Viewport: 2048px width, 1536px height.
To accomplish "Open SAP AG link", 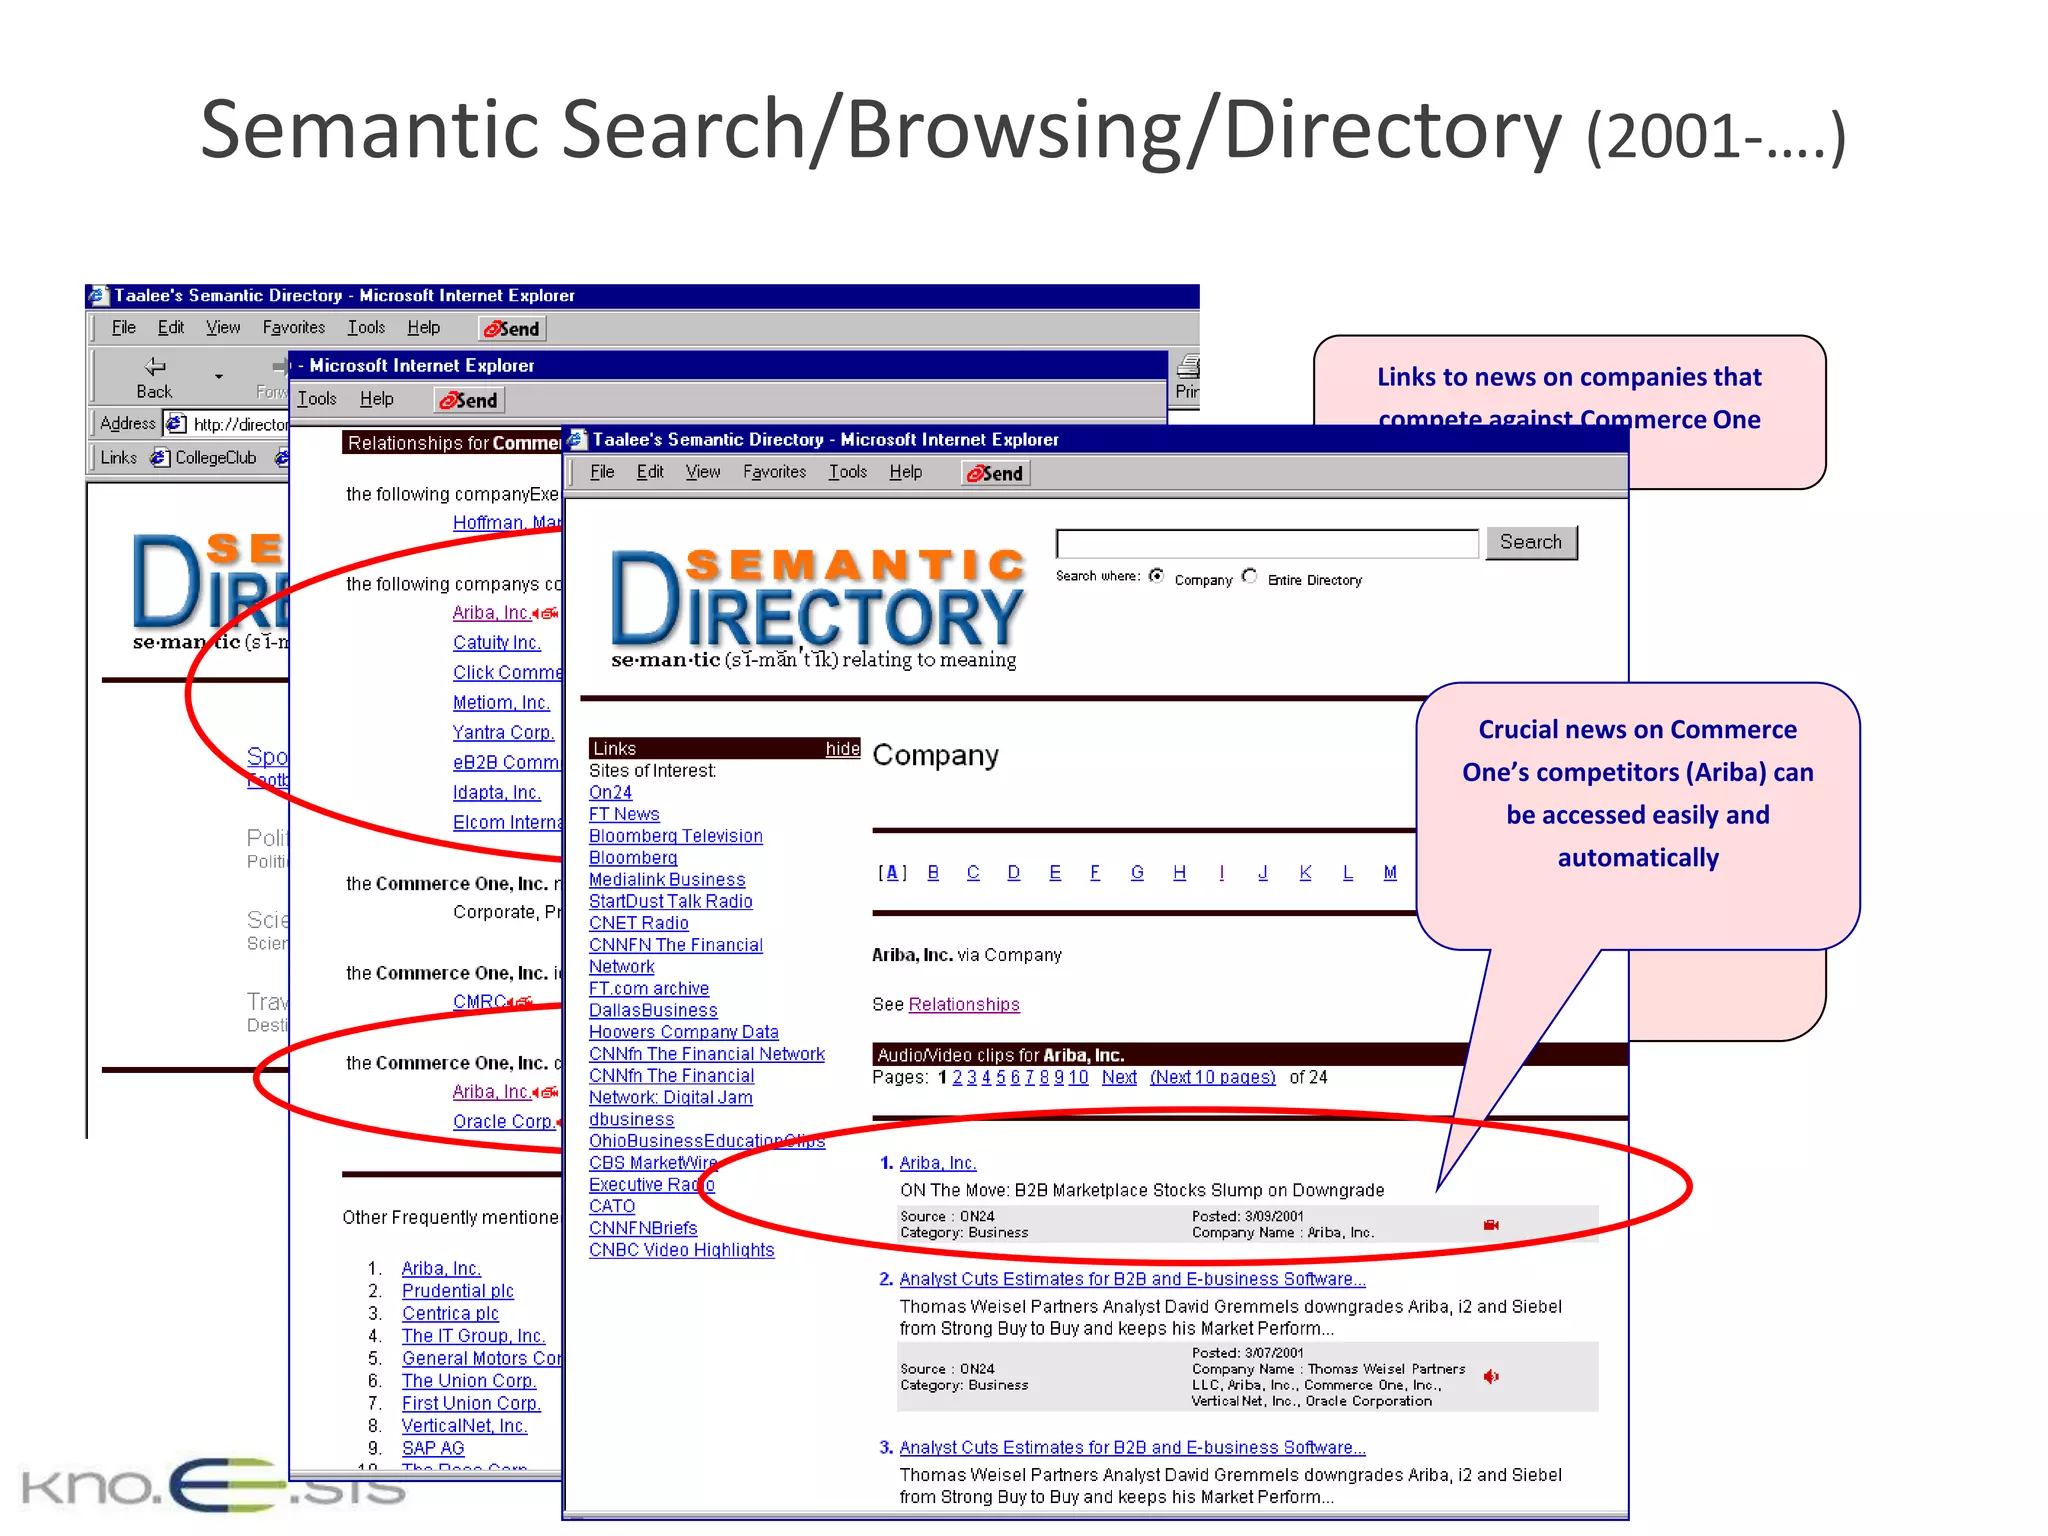I will (x=433, y=1448).
